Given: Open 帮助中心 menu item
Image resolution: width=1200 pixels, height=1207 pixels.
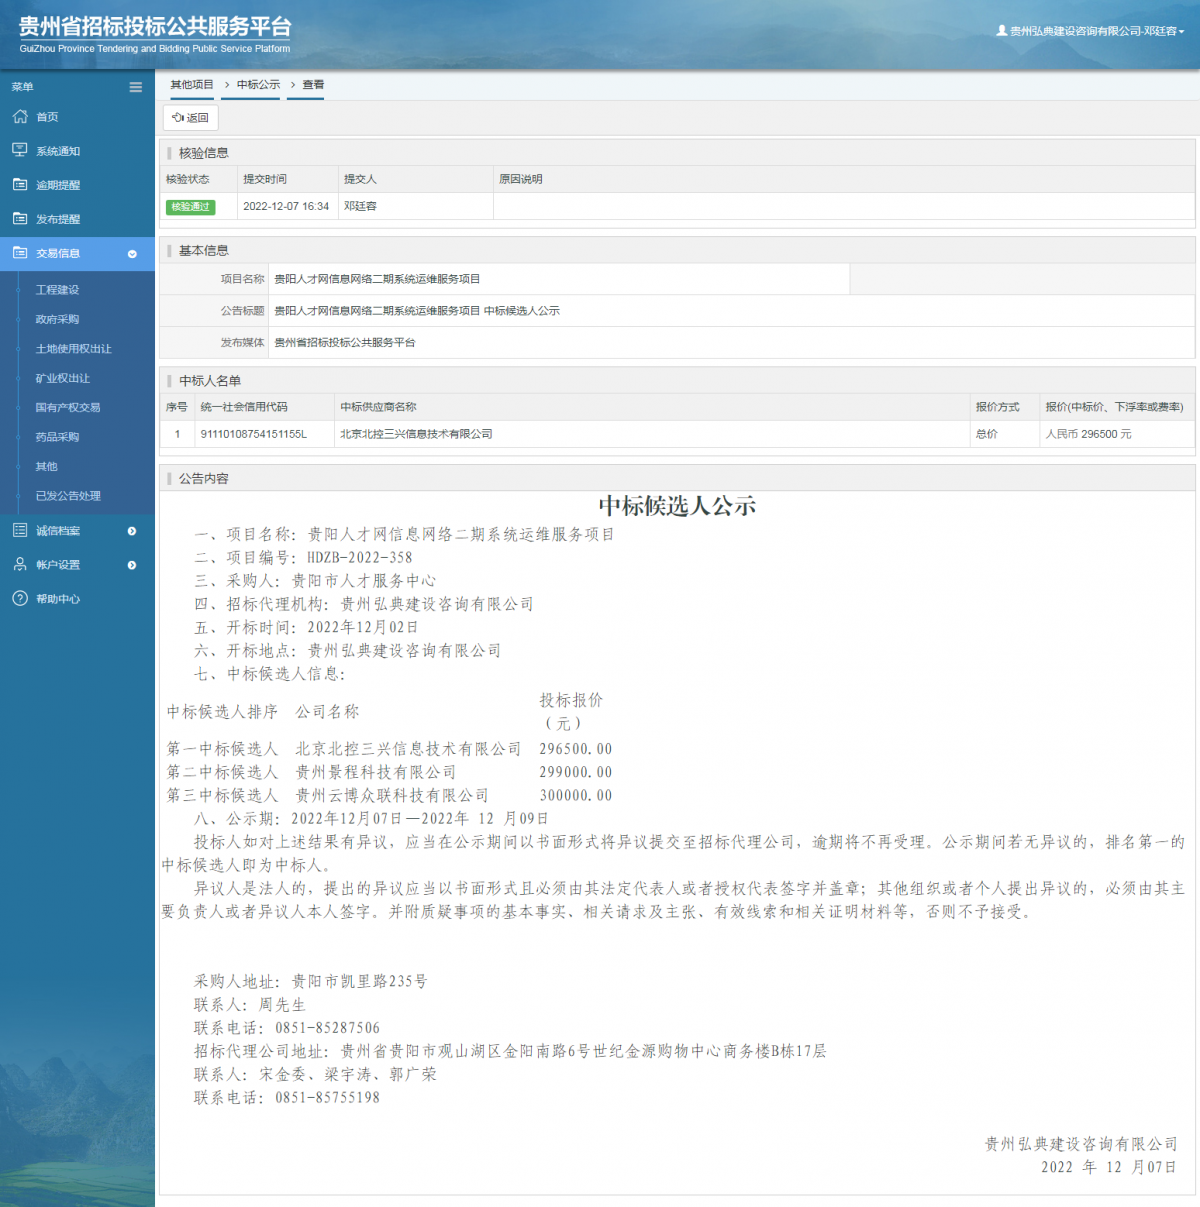Looking at the screenshot, I should (58, 599).
